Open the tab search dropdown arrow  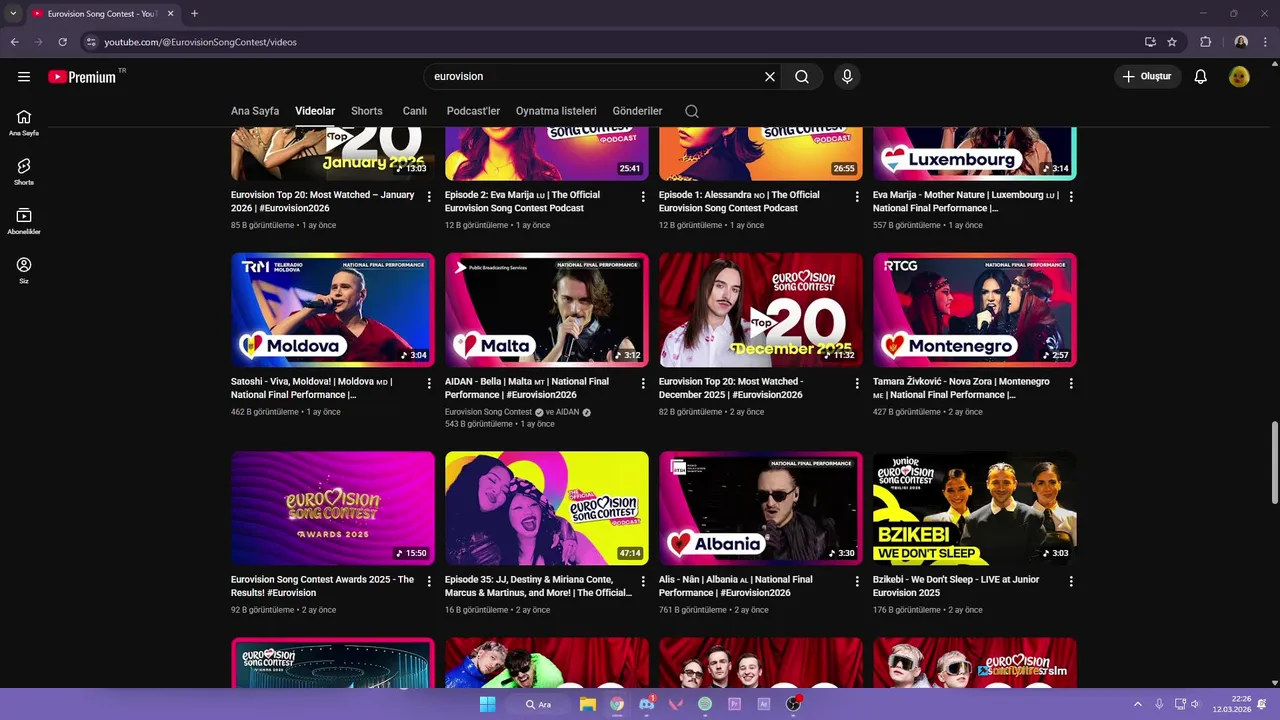tap(13, 14)
